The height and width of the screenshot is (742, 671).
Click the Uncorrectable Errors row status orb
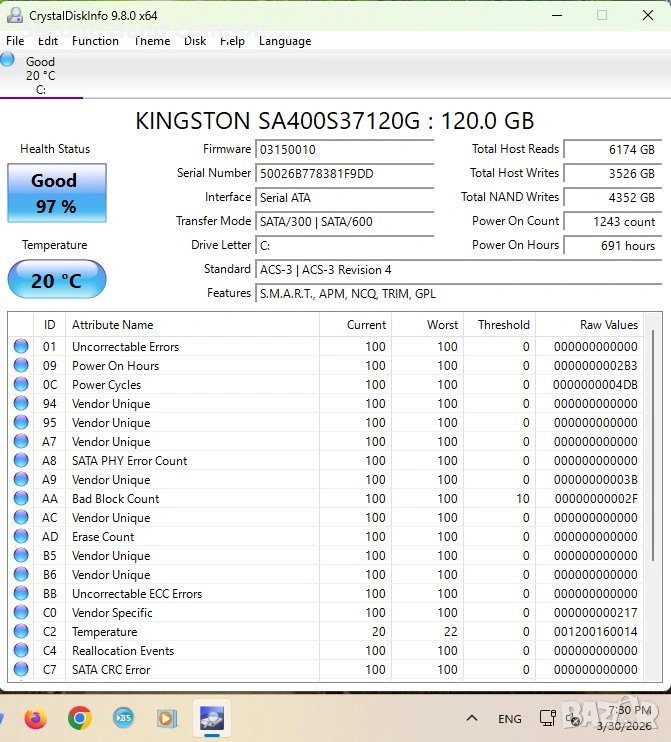21,347
